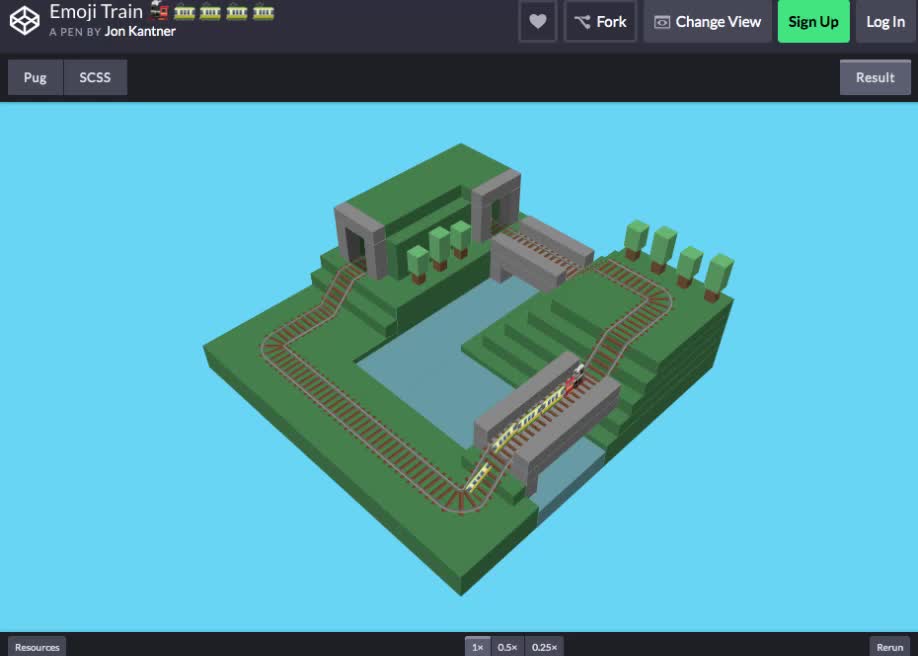This screenshot has height=656, width=918.
Task: Open the Resources panel
Action: [x=37, y=647]
